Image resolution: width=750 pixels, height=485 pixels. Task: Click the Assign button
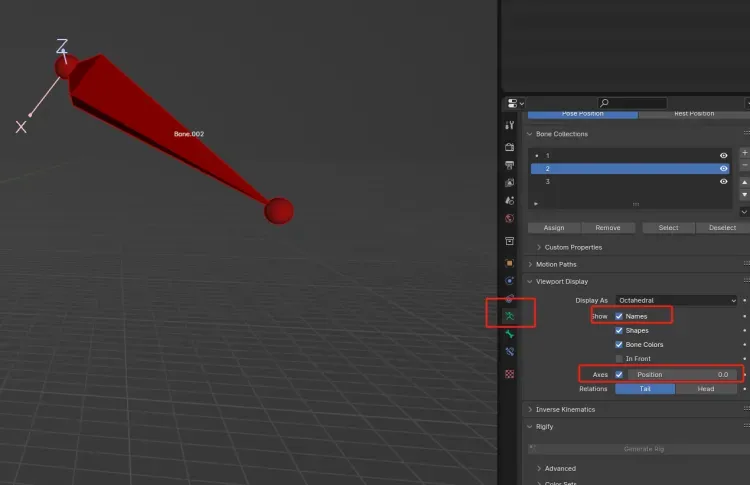[x=554, y=228]
